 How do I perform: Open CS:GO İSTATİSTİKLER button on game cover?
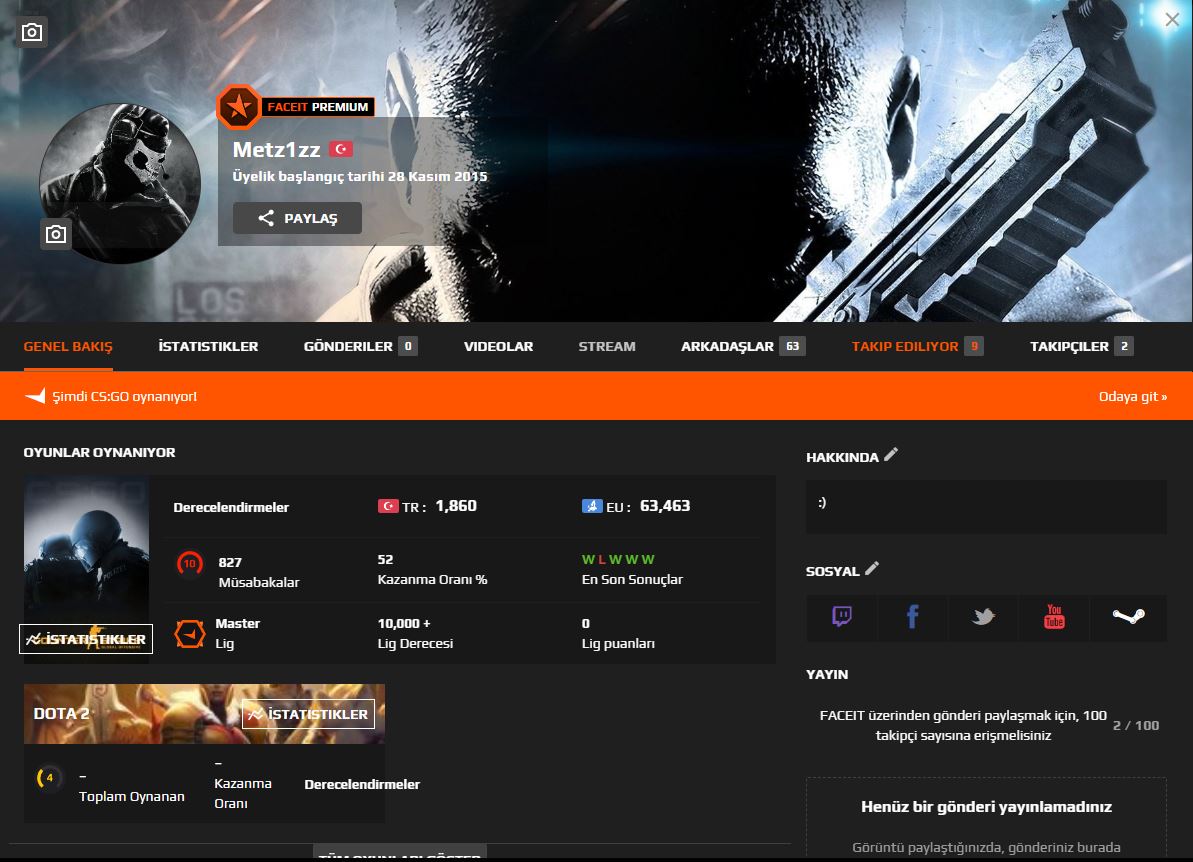86,639
